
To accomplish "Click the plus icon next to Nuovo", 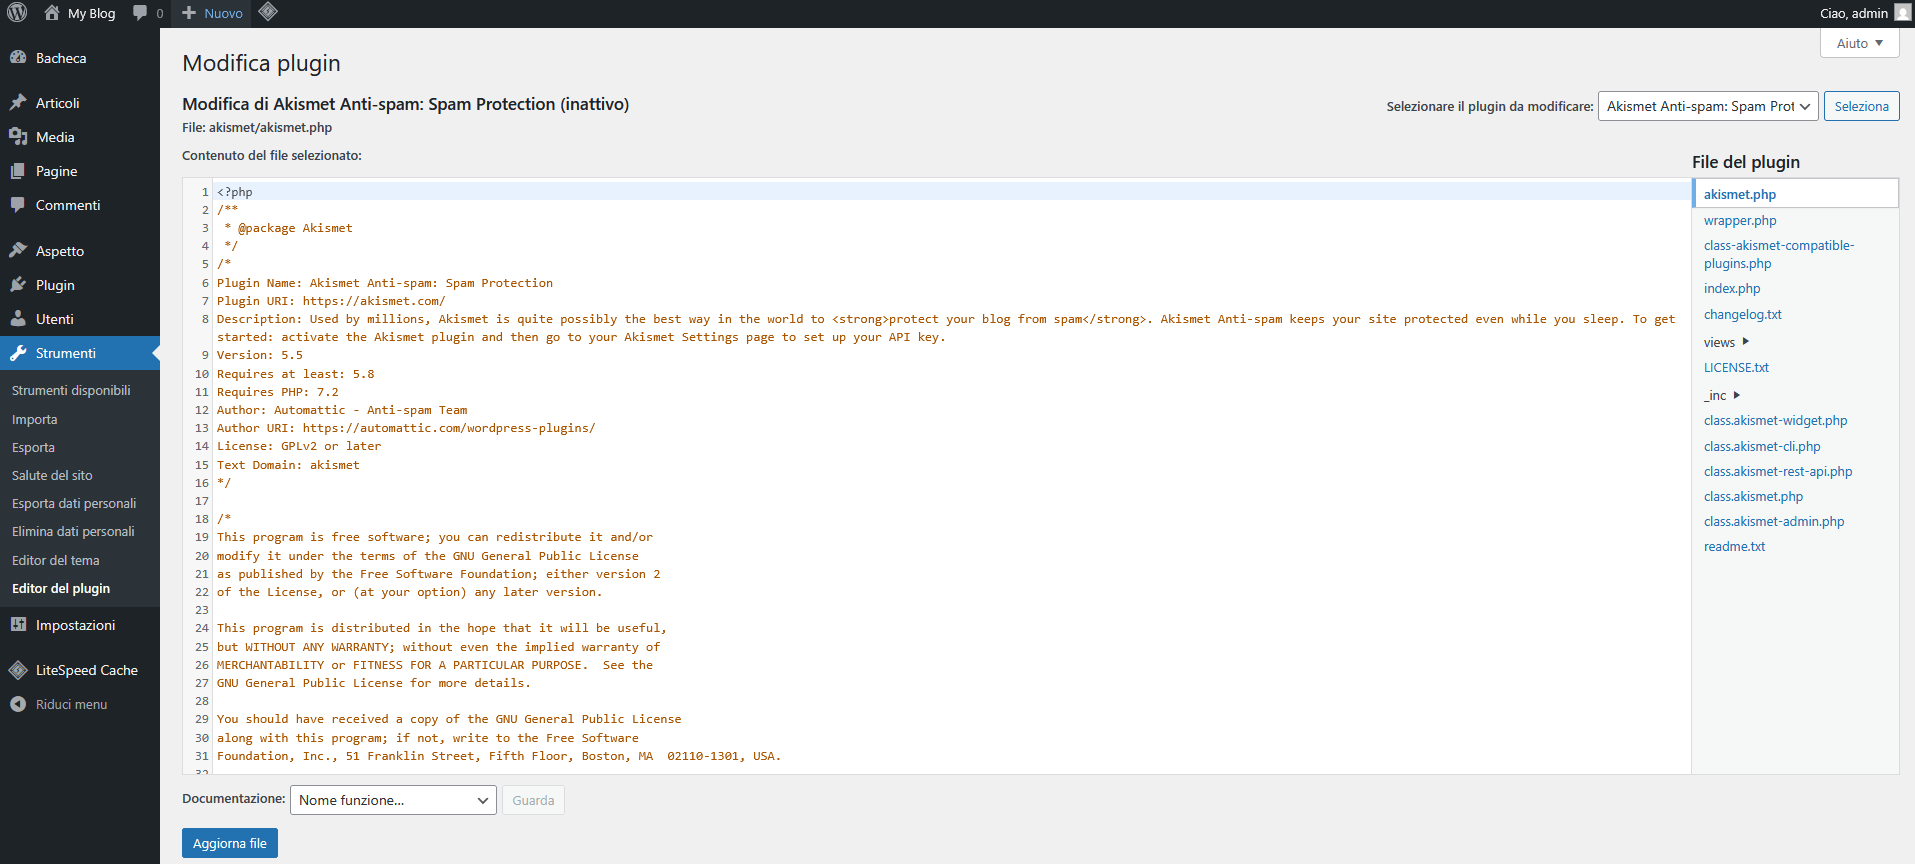I will (189, 13).
